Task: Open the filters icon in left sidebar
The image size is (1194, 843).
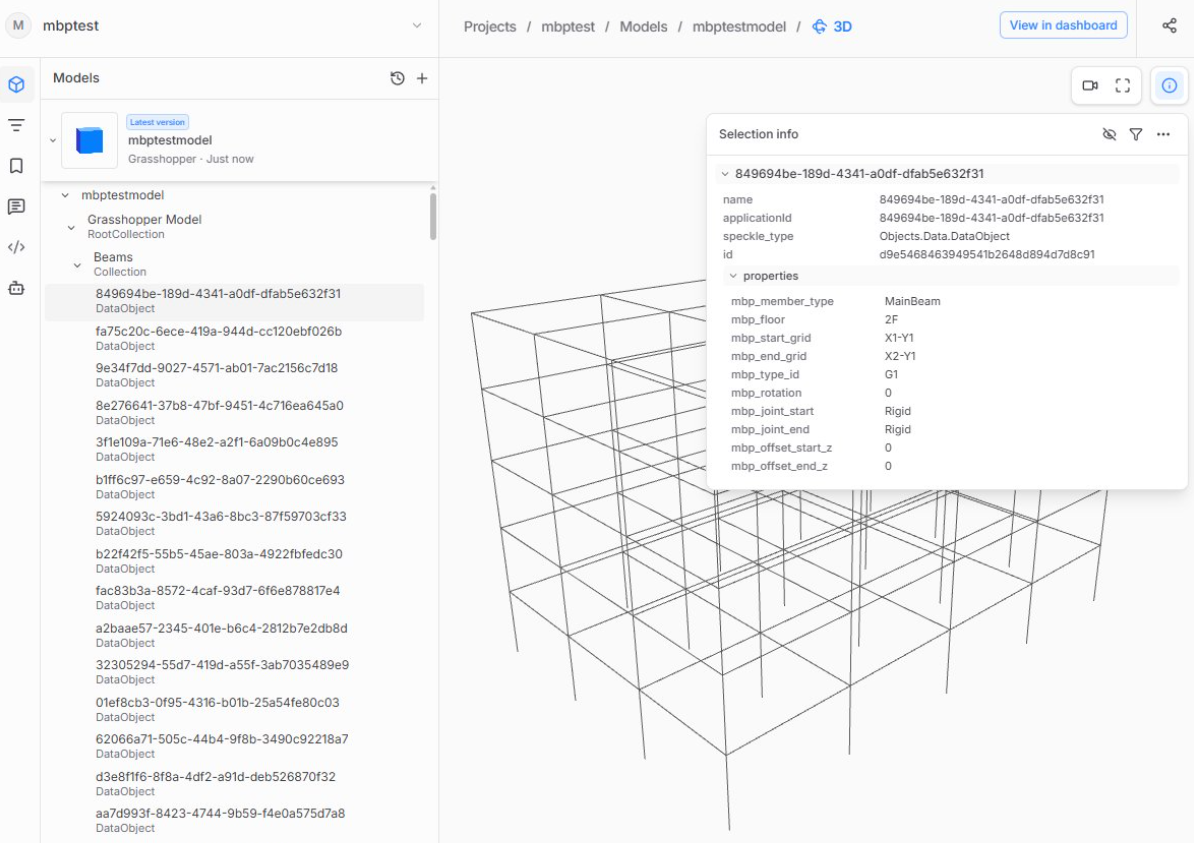Action: click(17, 125)
